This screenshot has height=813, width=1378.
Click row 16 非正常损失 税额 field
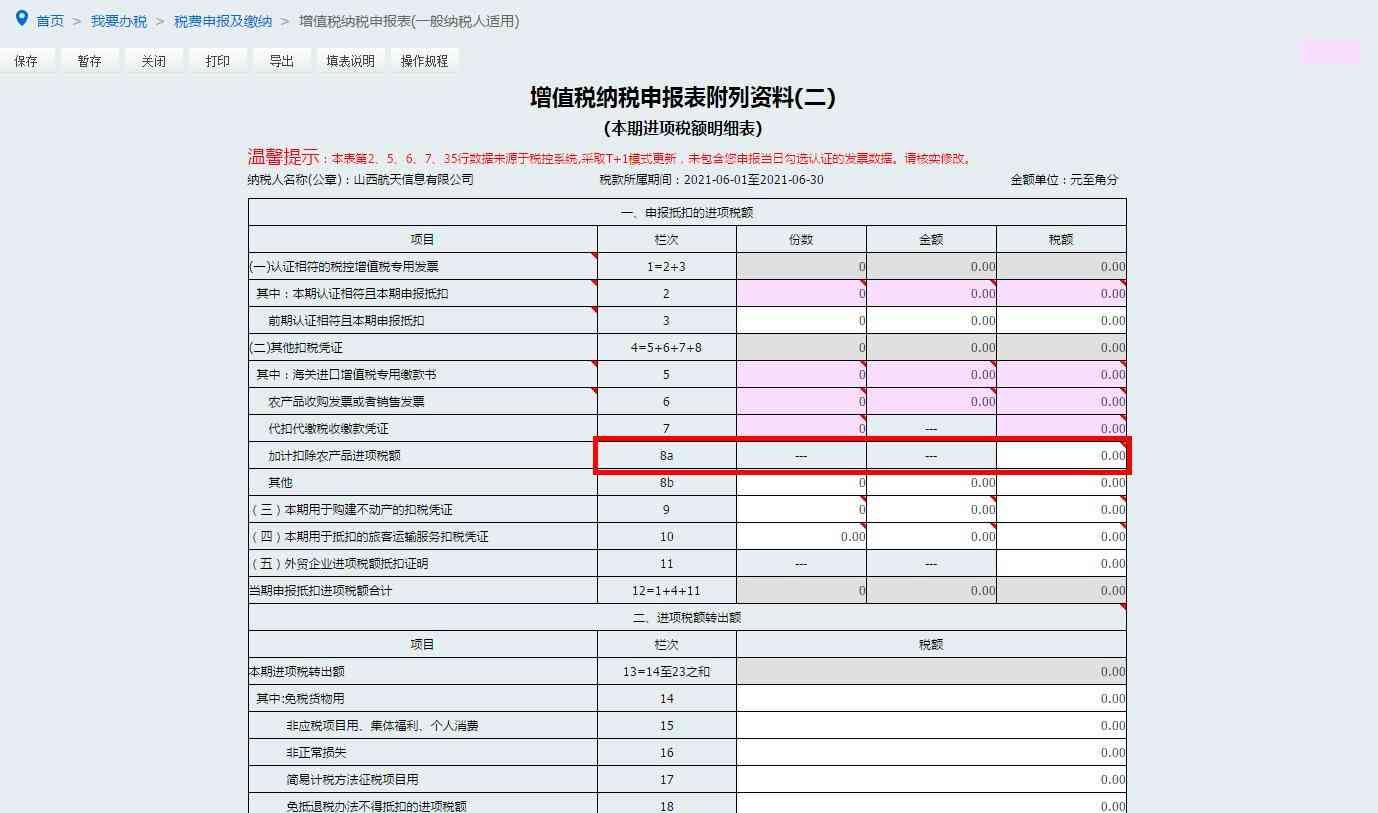(931, 753)
